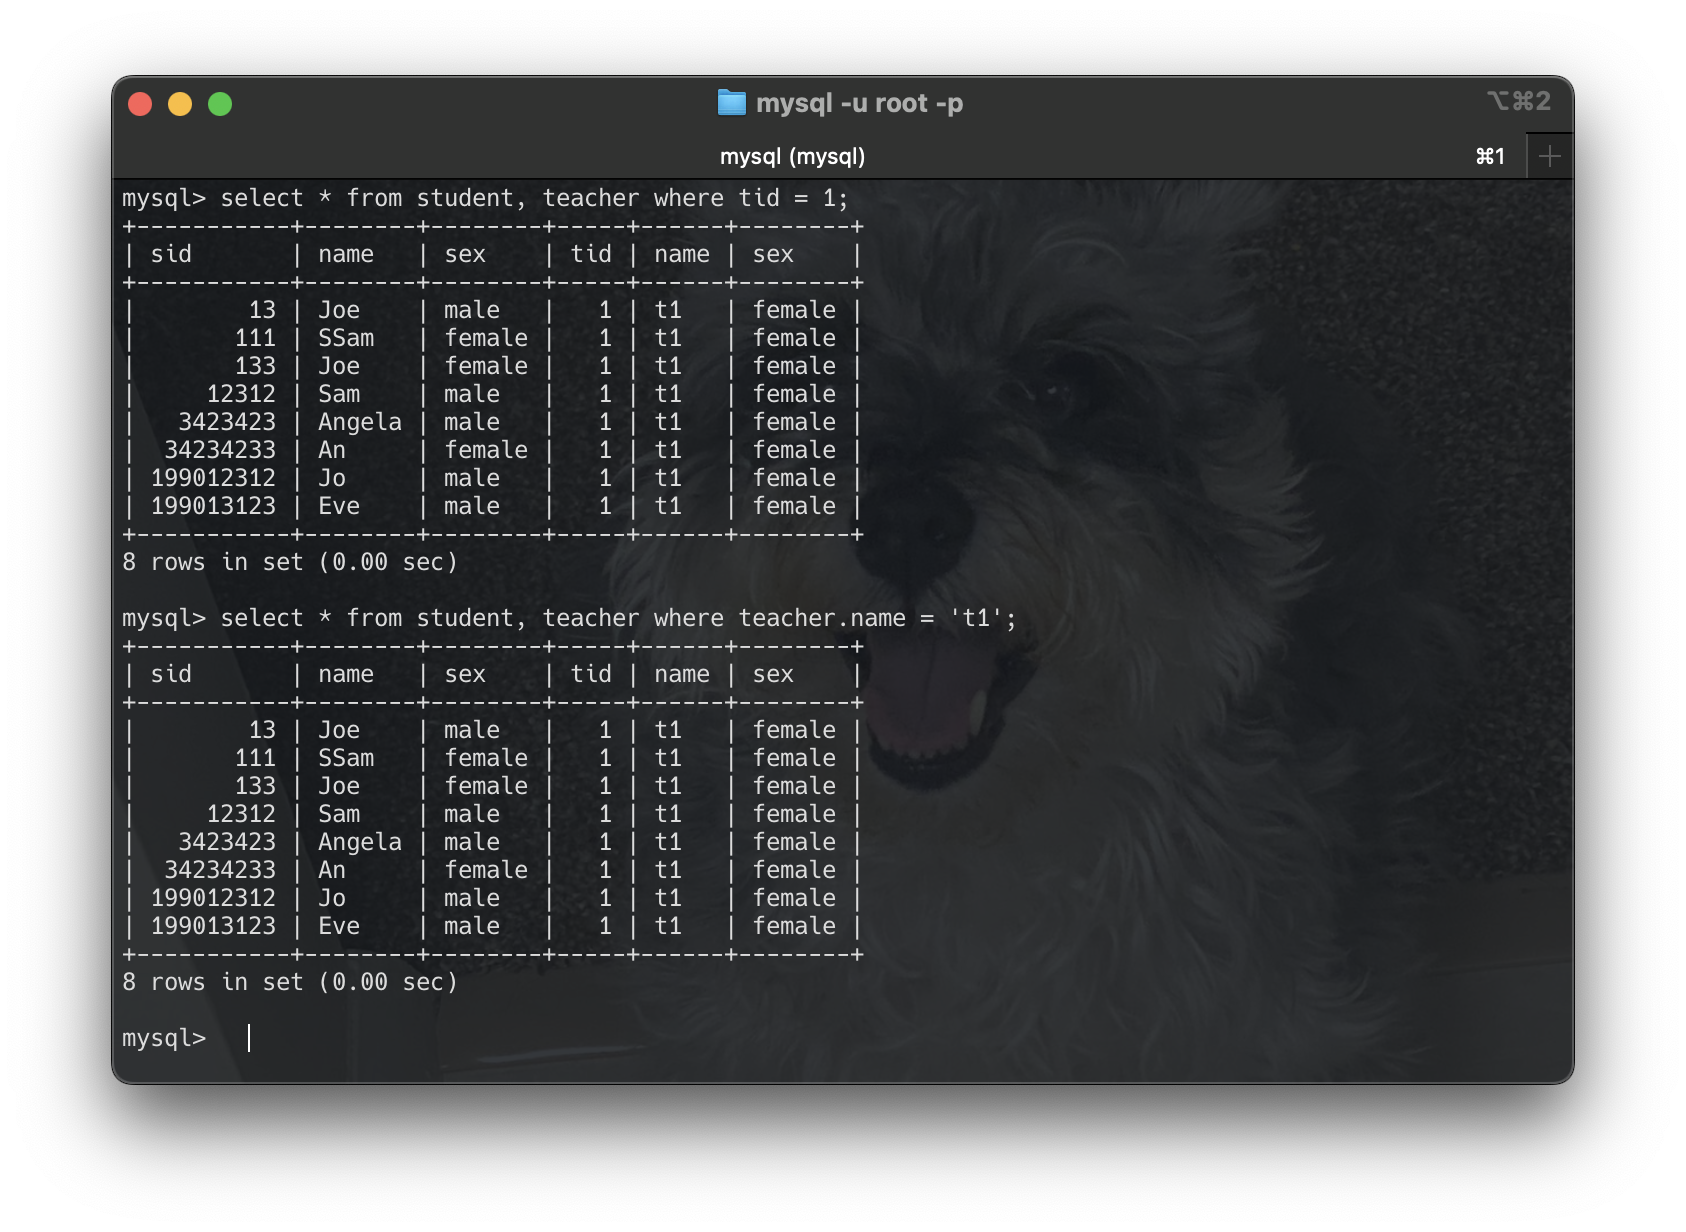Open a new tab with the plus button
The width and height of the screenshot is (1686, 1232).
coord(1549,155)
